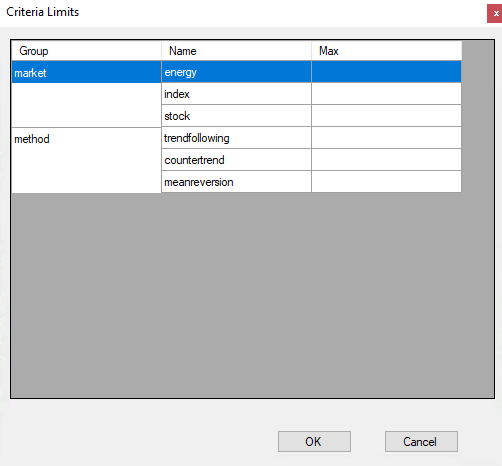Edit the Max value for energy
The width and height of the screenshot is (502, 466).
pos(387,72)
